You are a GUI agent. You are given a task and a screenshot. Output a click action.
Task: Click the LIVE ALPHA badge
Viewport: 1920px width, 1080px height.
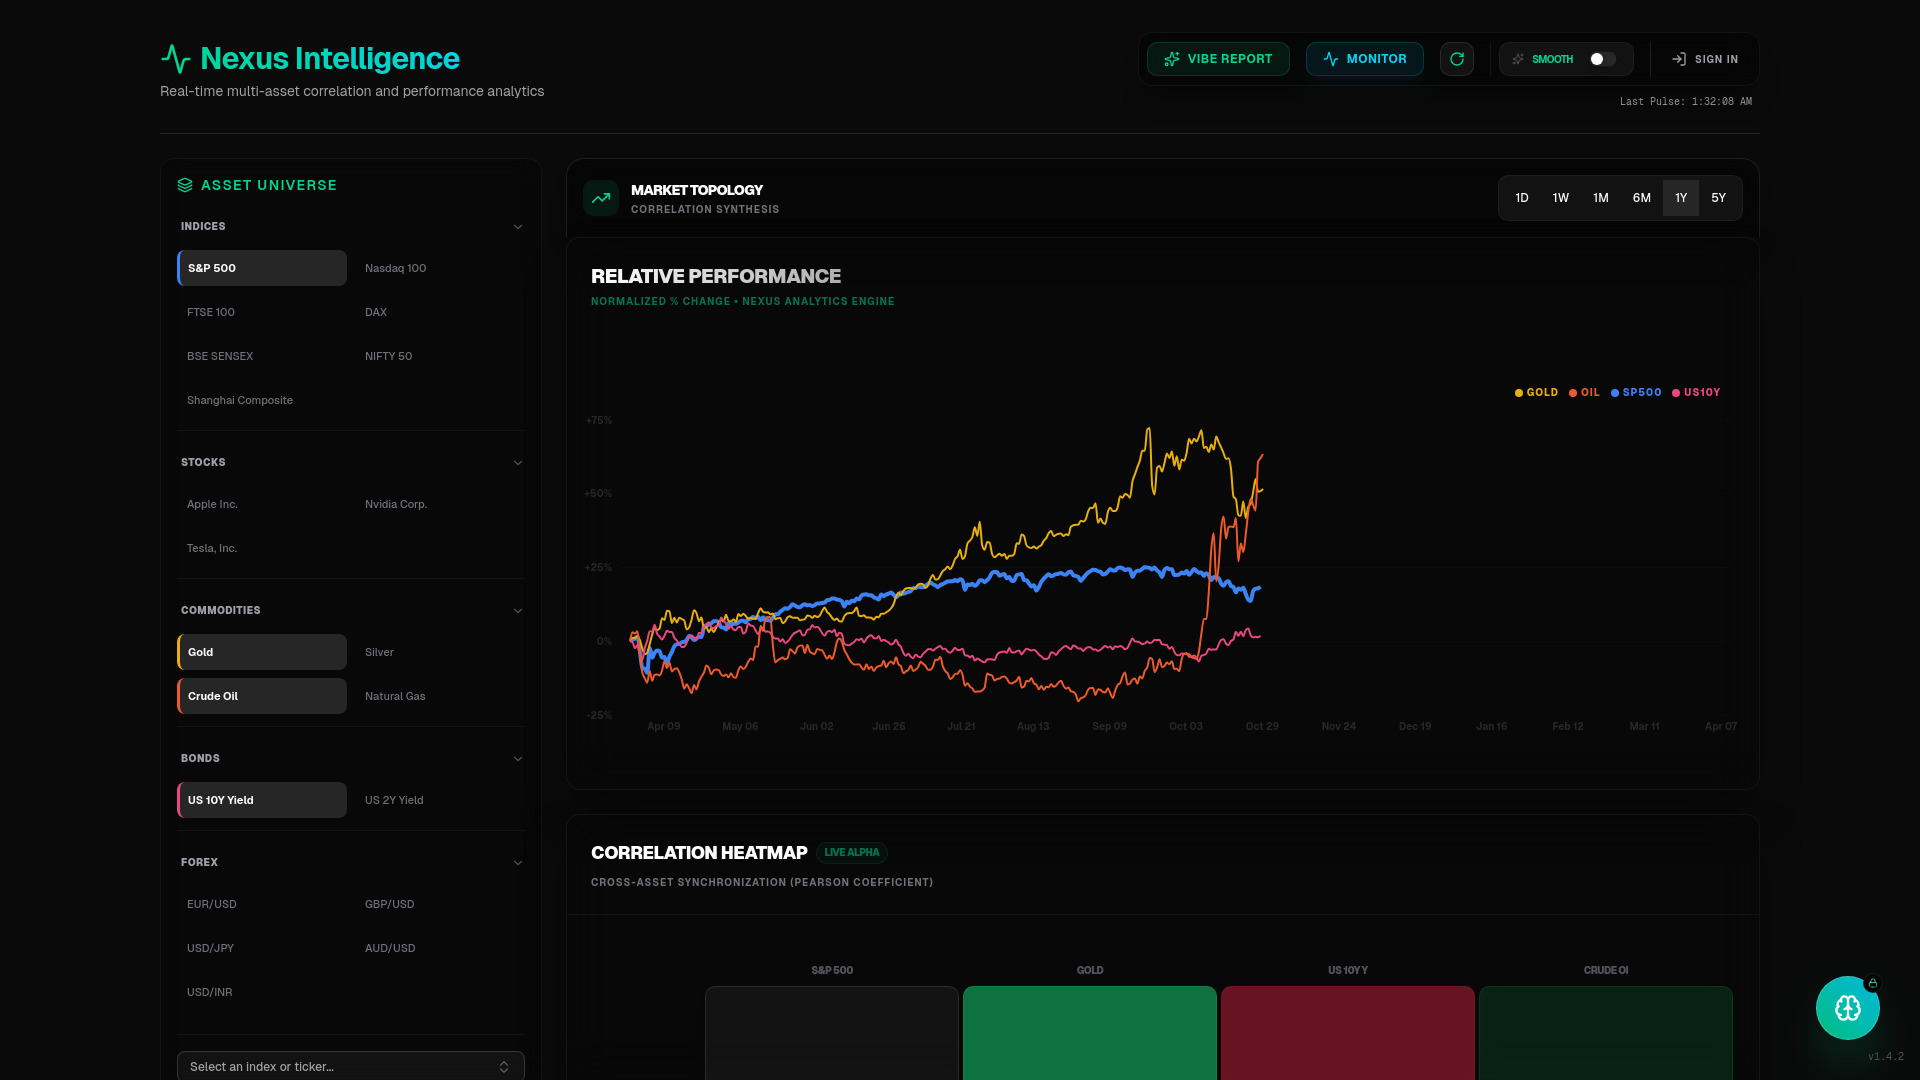852,853
